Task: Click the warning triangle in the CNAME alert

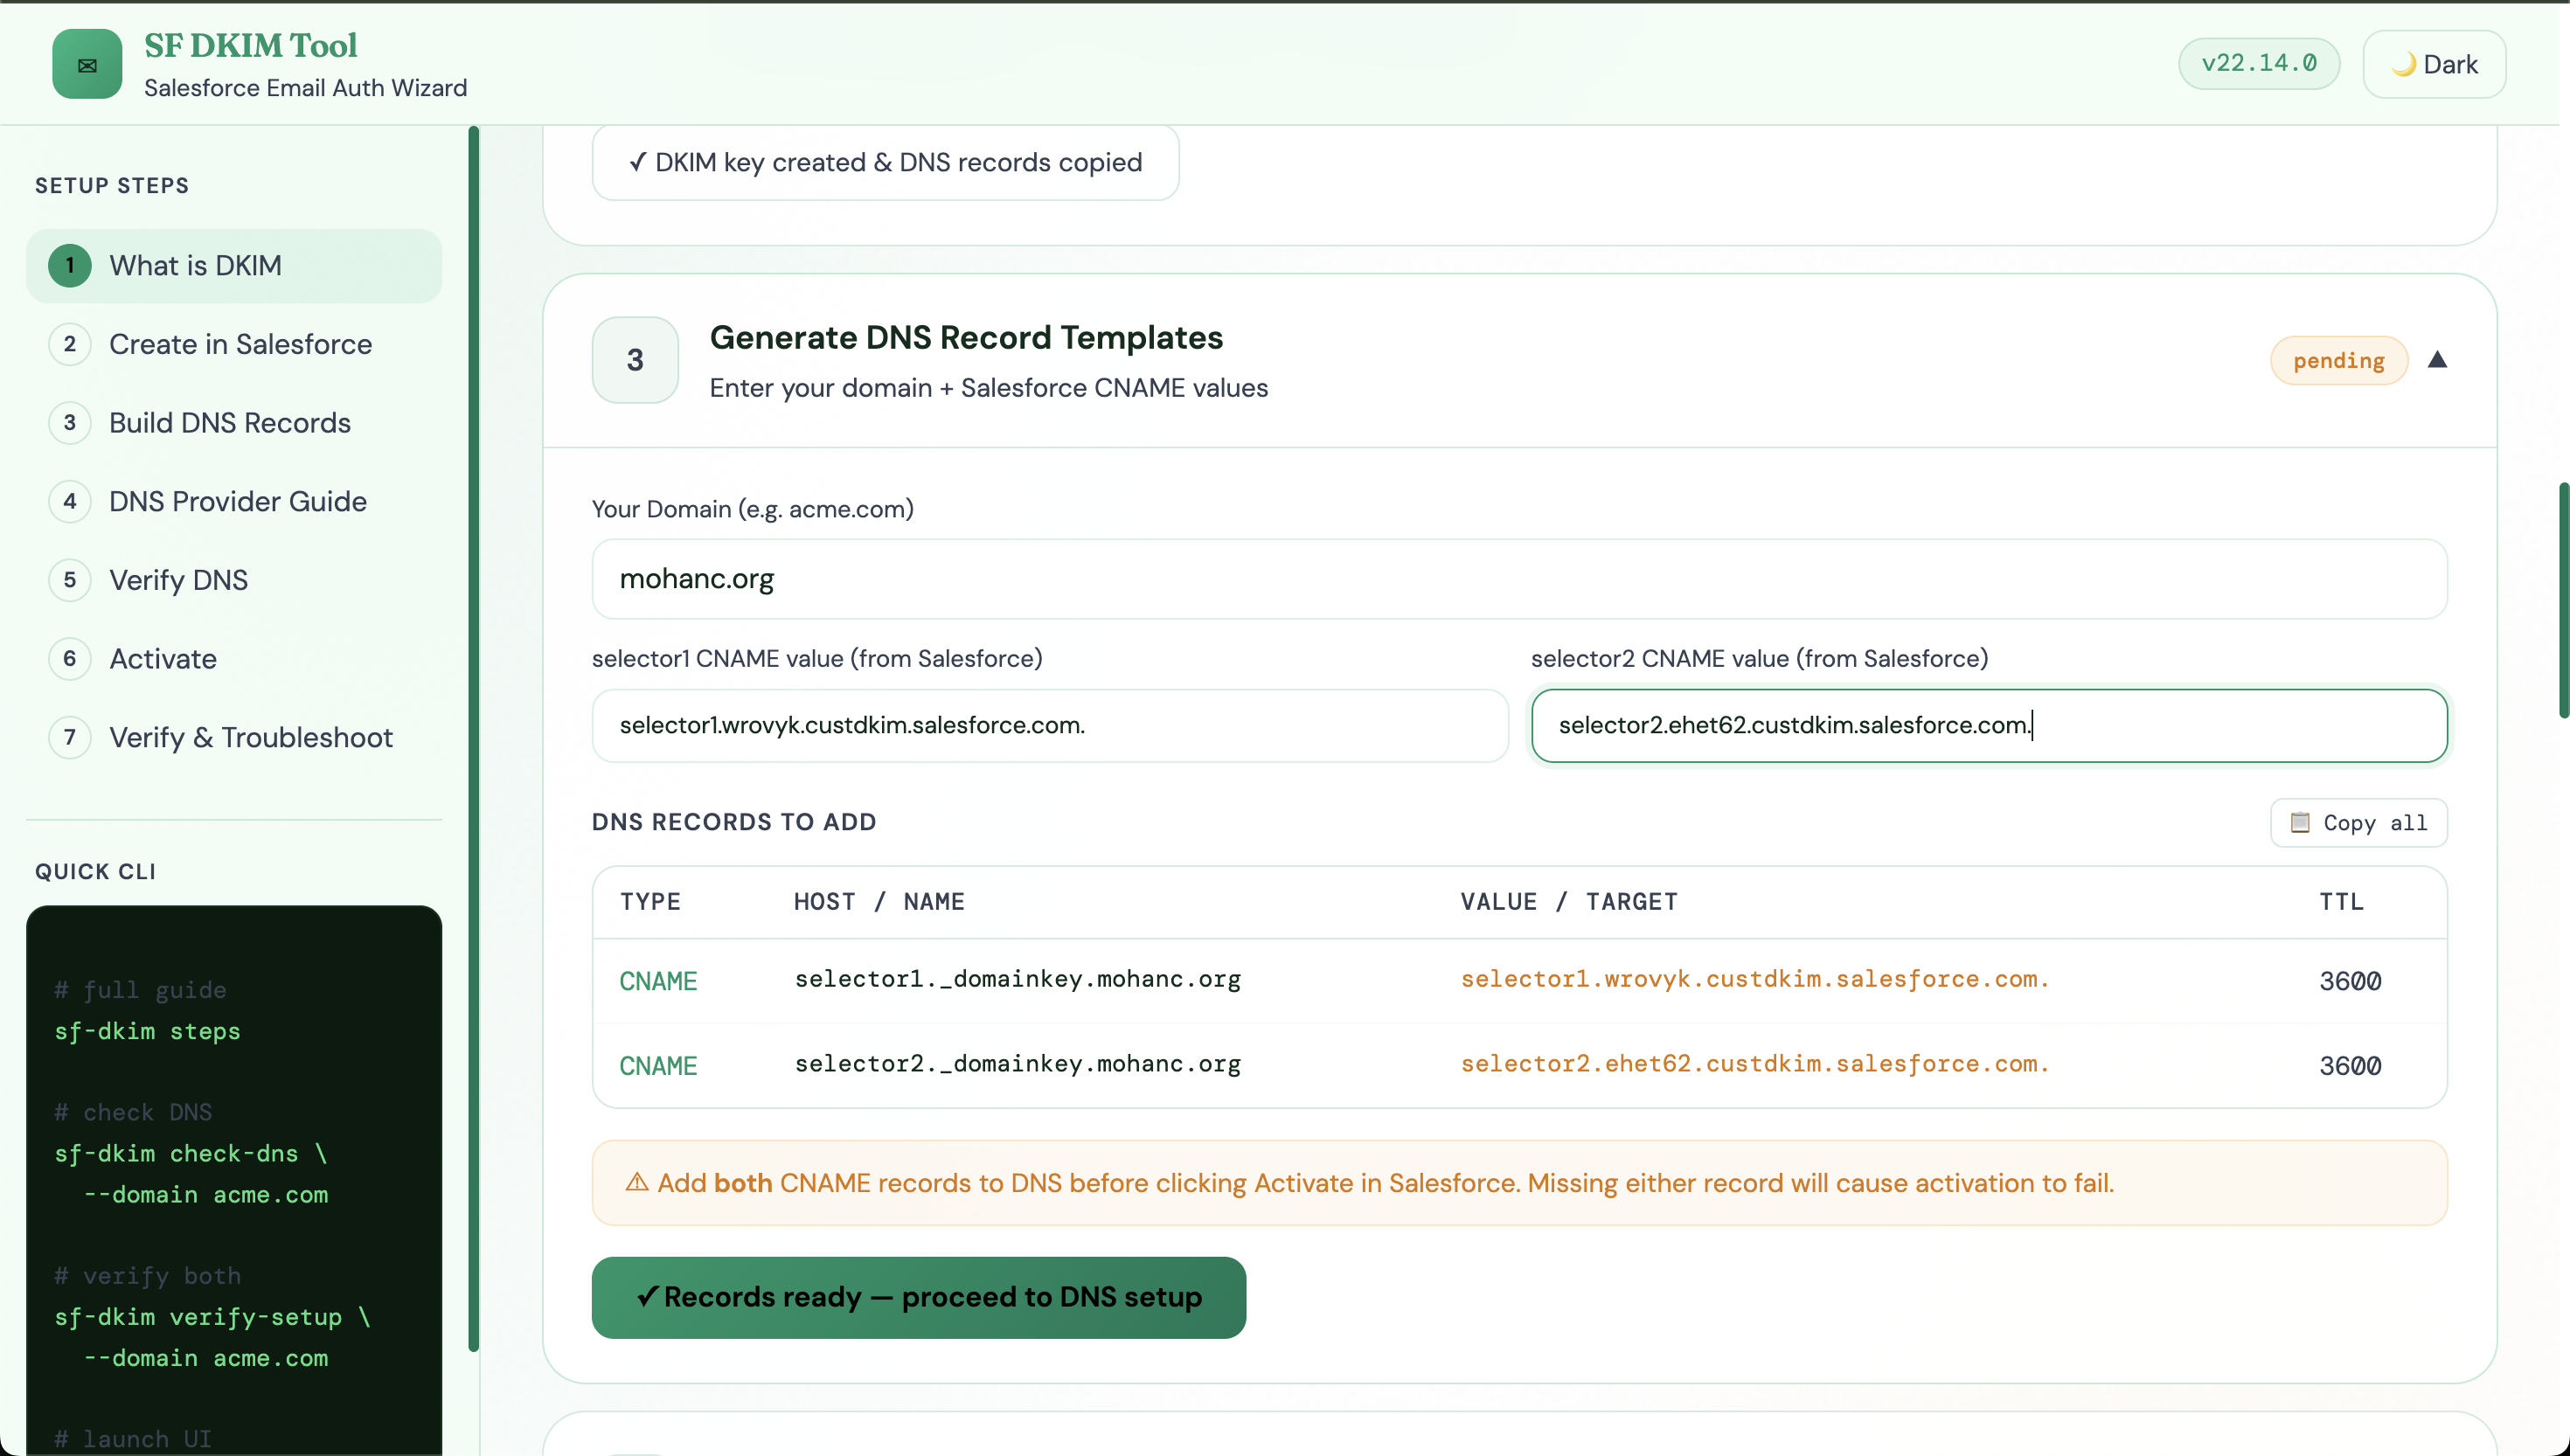Action: [x=637, y=1182]
